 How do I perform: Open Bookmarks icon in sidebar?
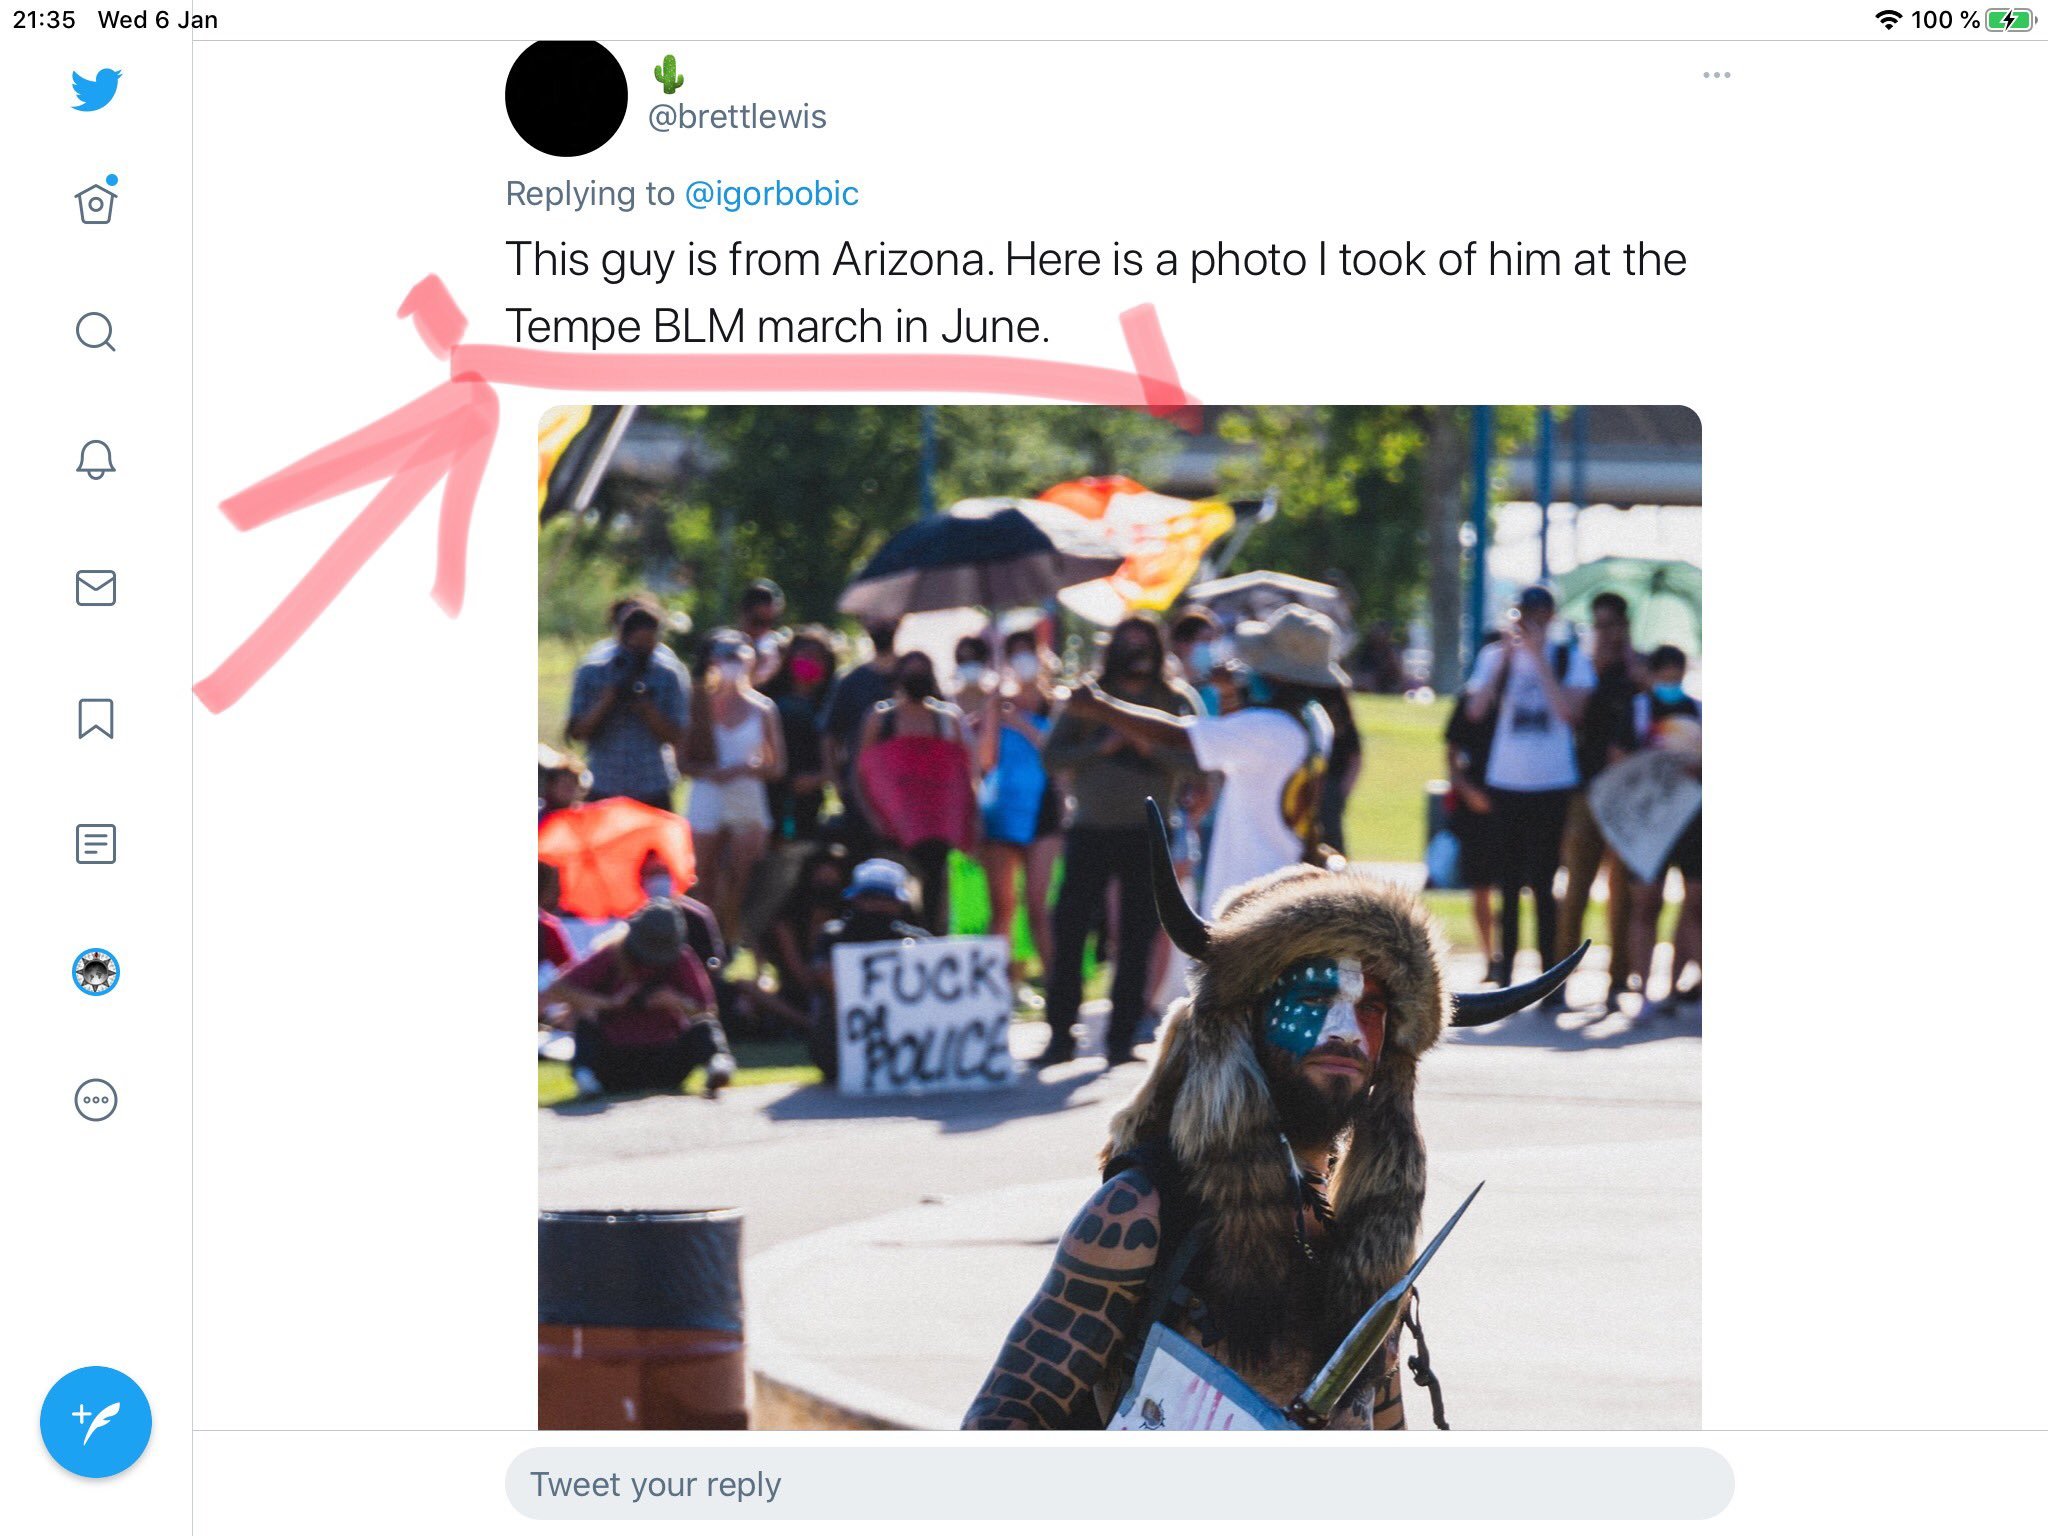pos(96,718)
